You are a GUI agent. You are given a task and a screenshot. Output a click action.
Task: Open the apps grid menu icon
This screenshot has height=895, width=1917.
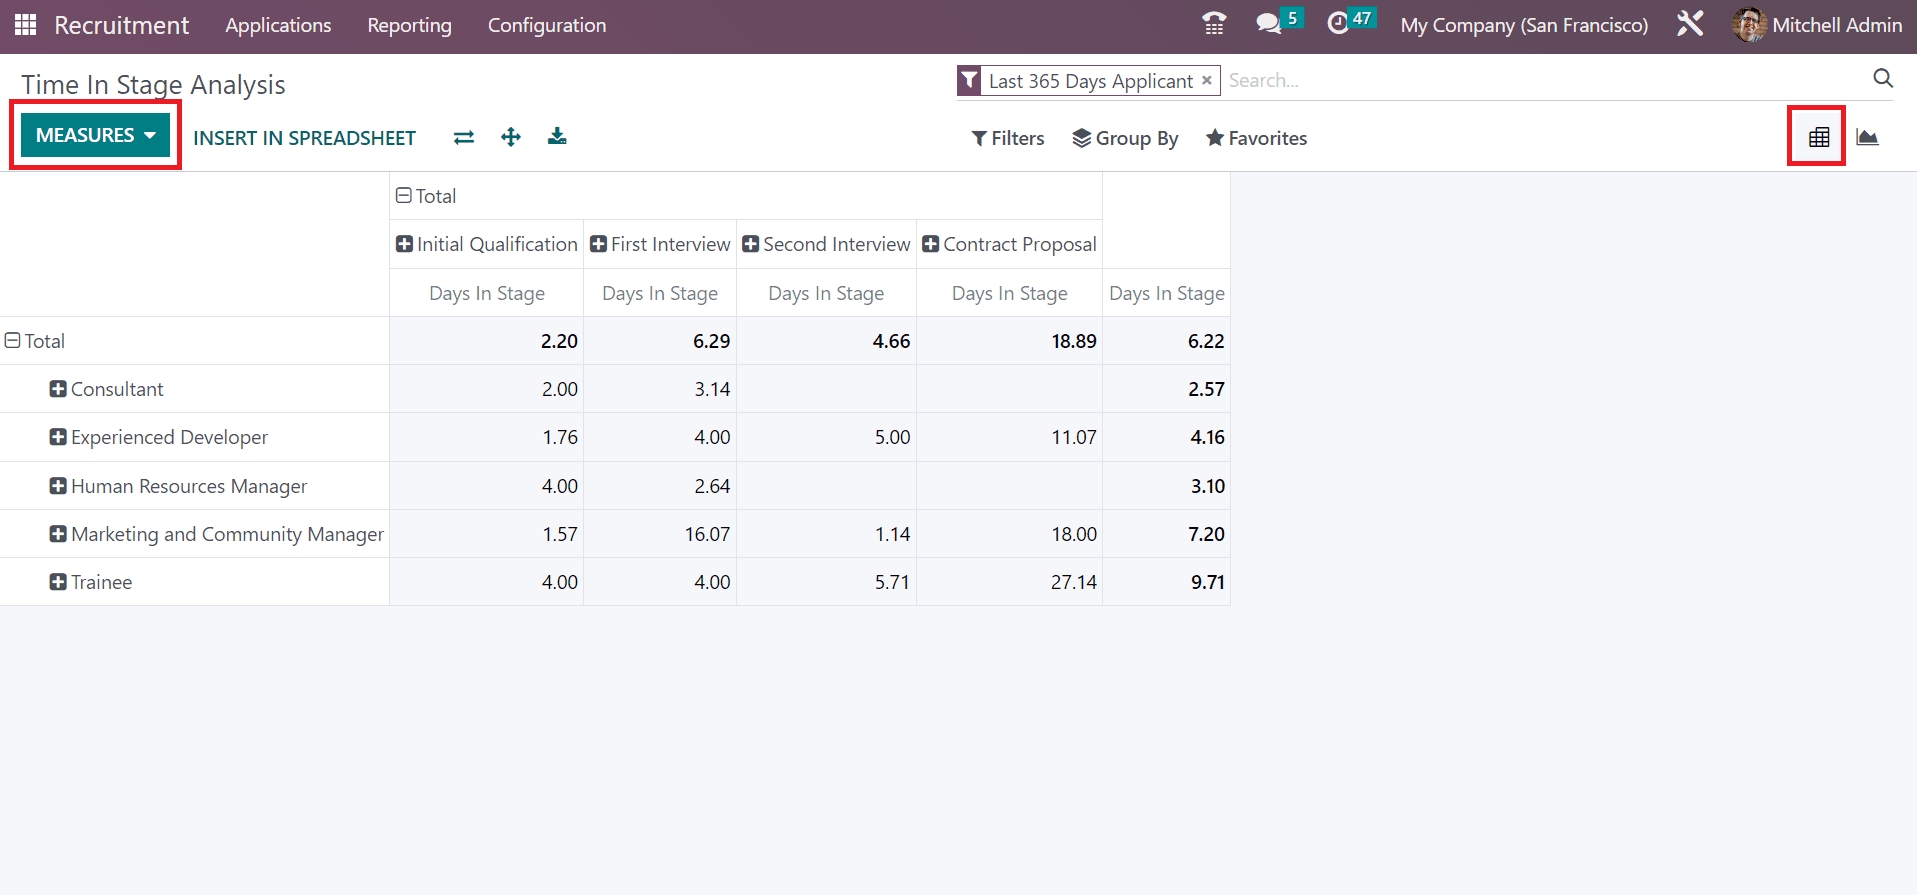coord(25,25)
